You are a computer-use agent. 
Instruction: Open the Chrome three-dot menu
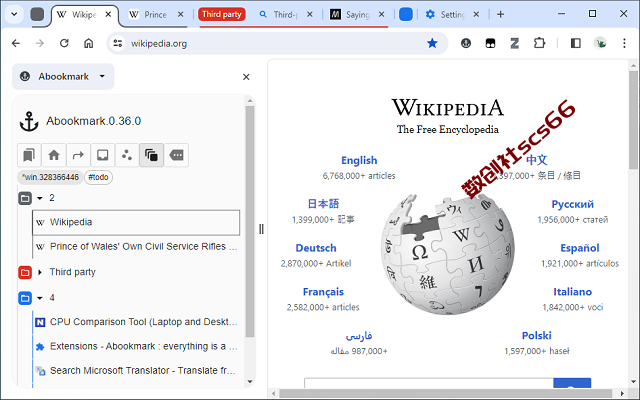(x=624, y=43)
